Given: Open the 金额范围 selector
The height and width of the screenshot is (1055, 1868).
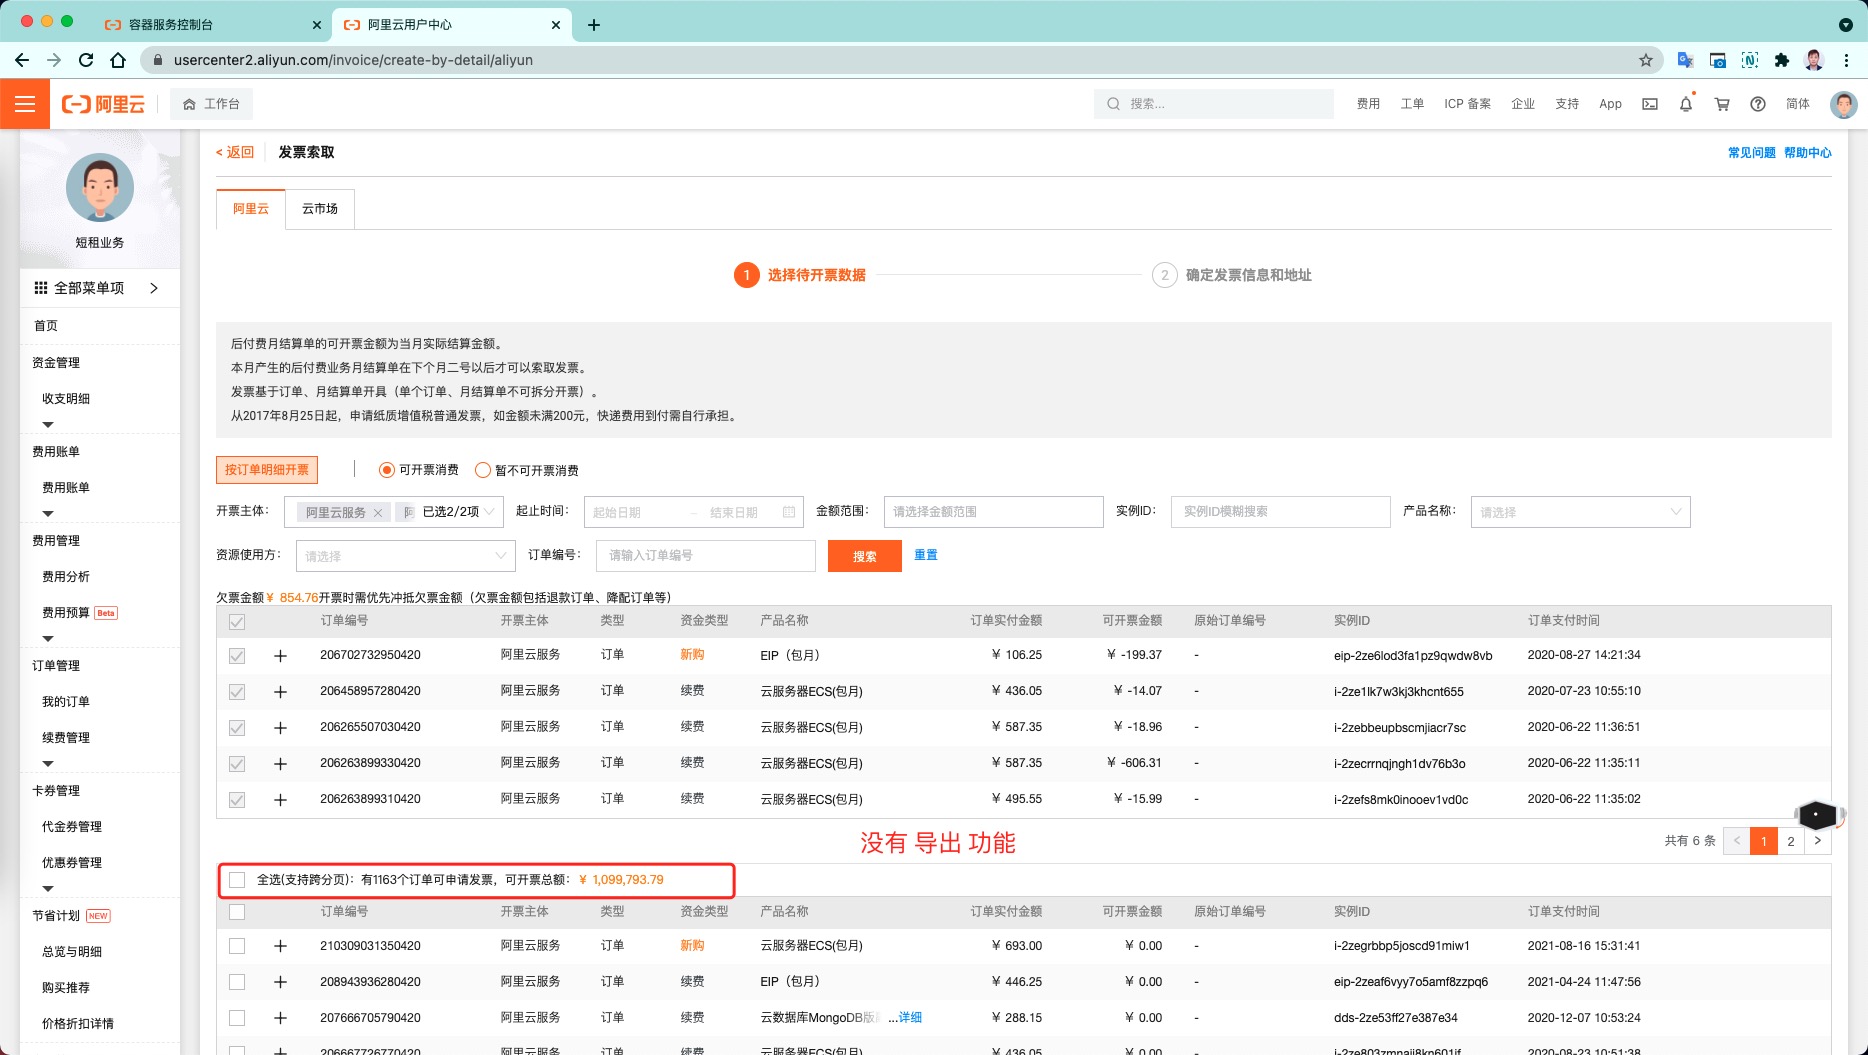Looking at the screenshot, I should point(994,512).
